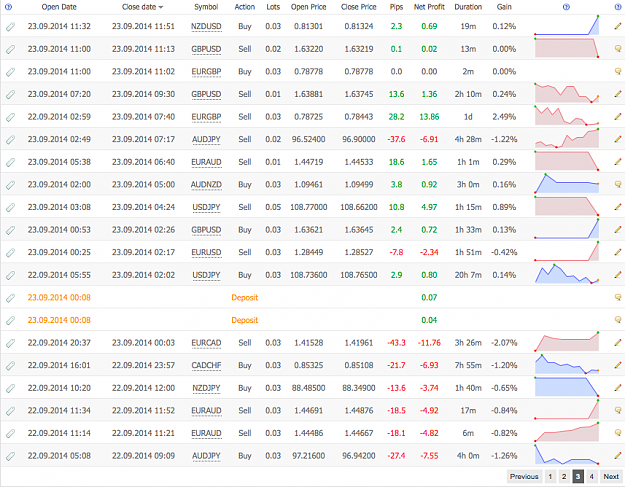Click the pencil icon on the EURUSD row
This screenshot has height=487, width=625.
coord(618,252)
